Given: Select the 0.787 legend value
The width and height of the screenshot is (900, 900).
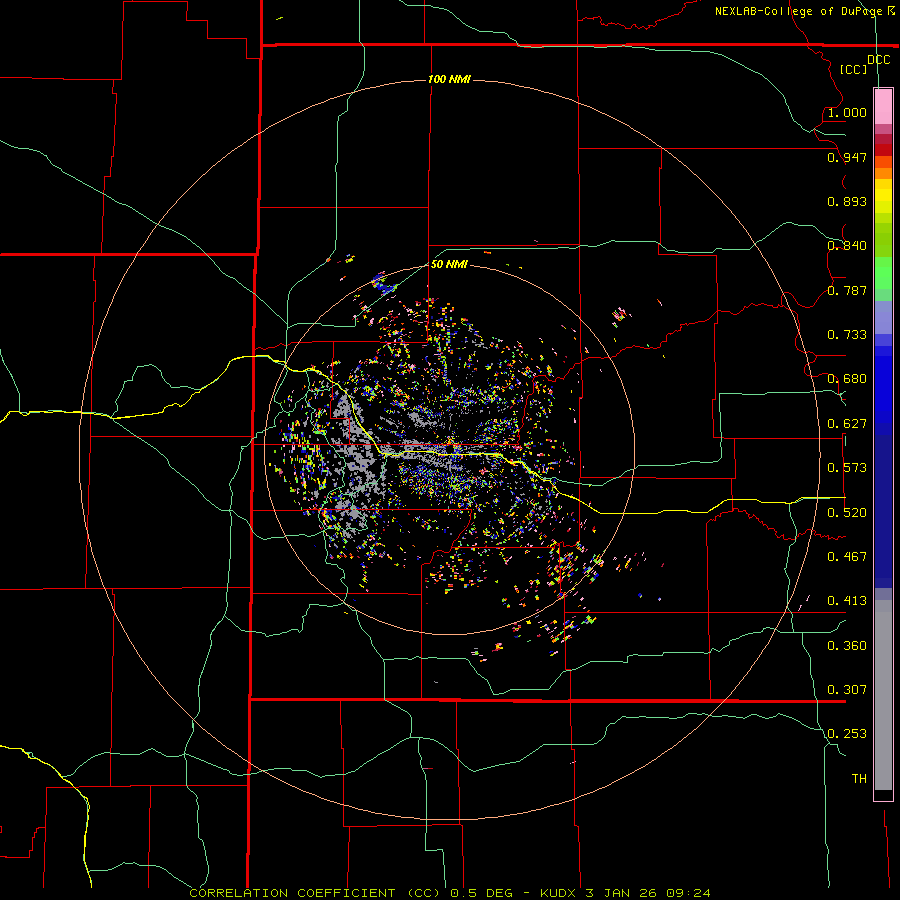Looking at the screenshot, I should (x=847, y=290).
